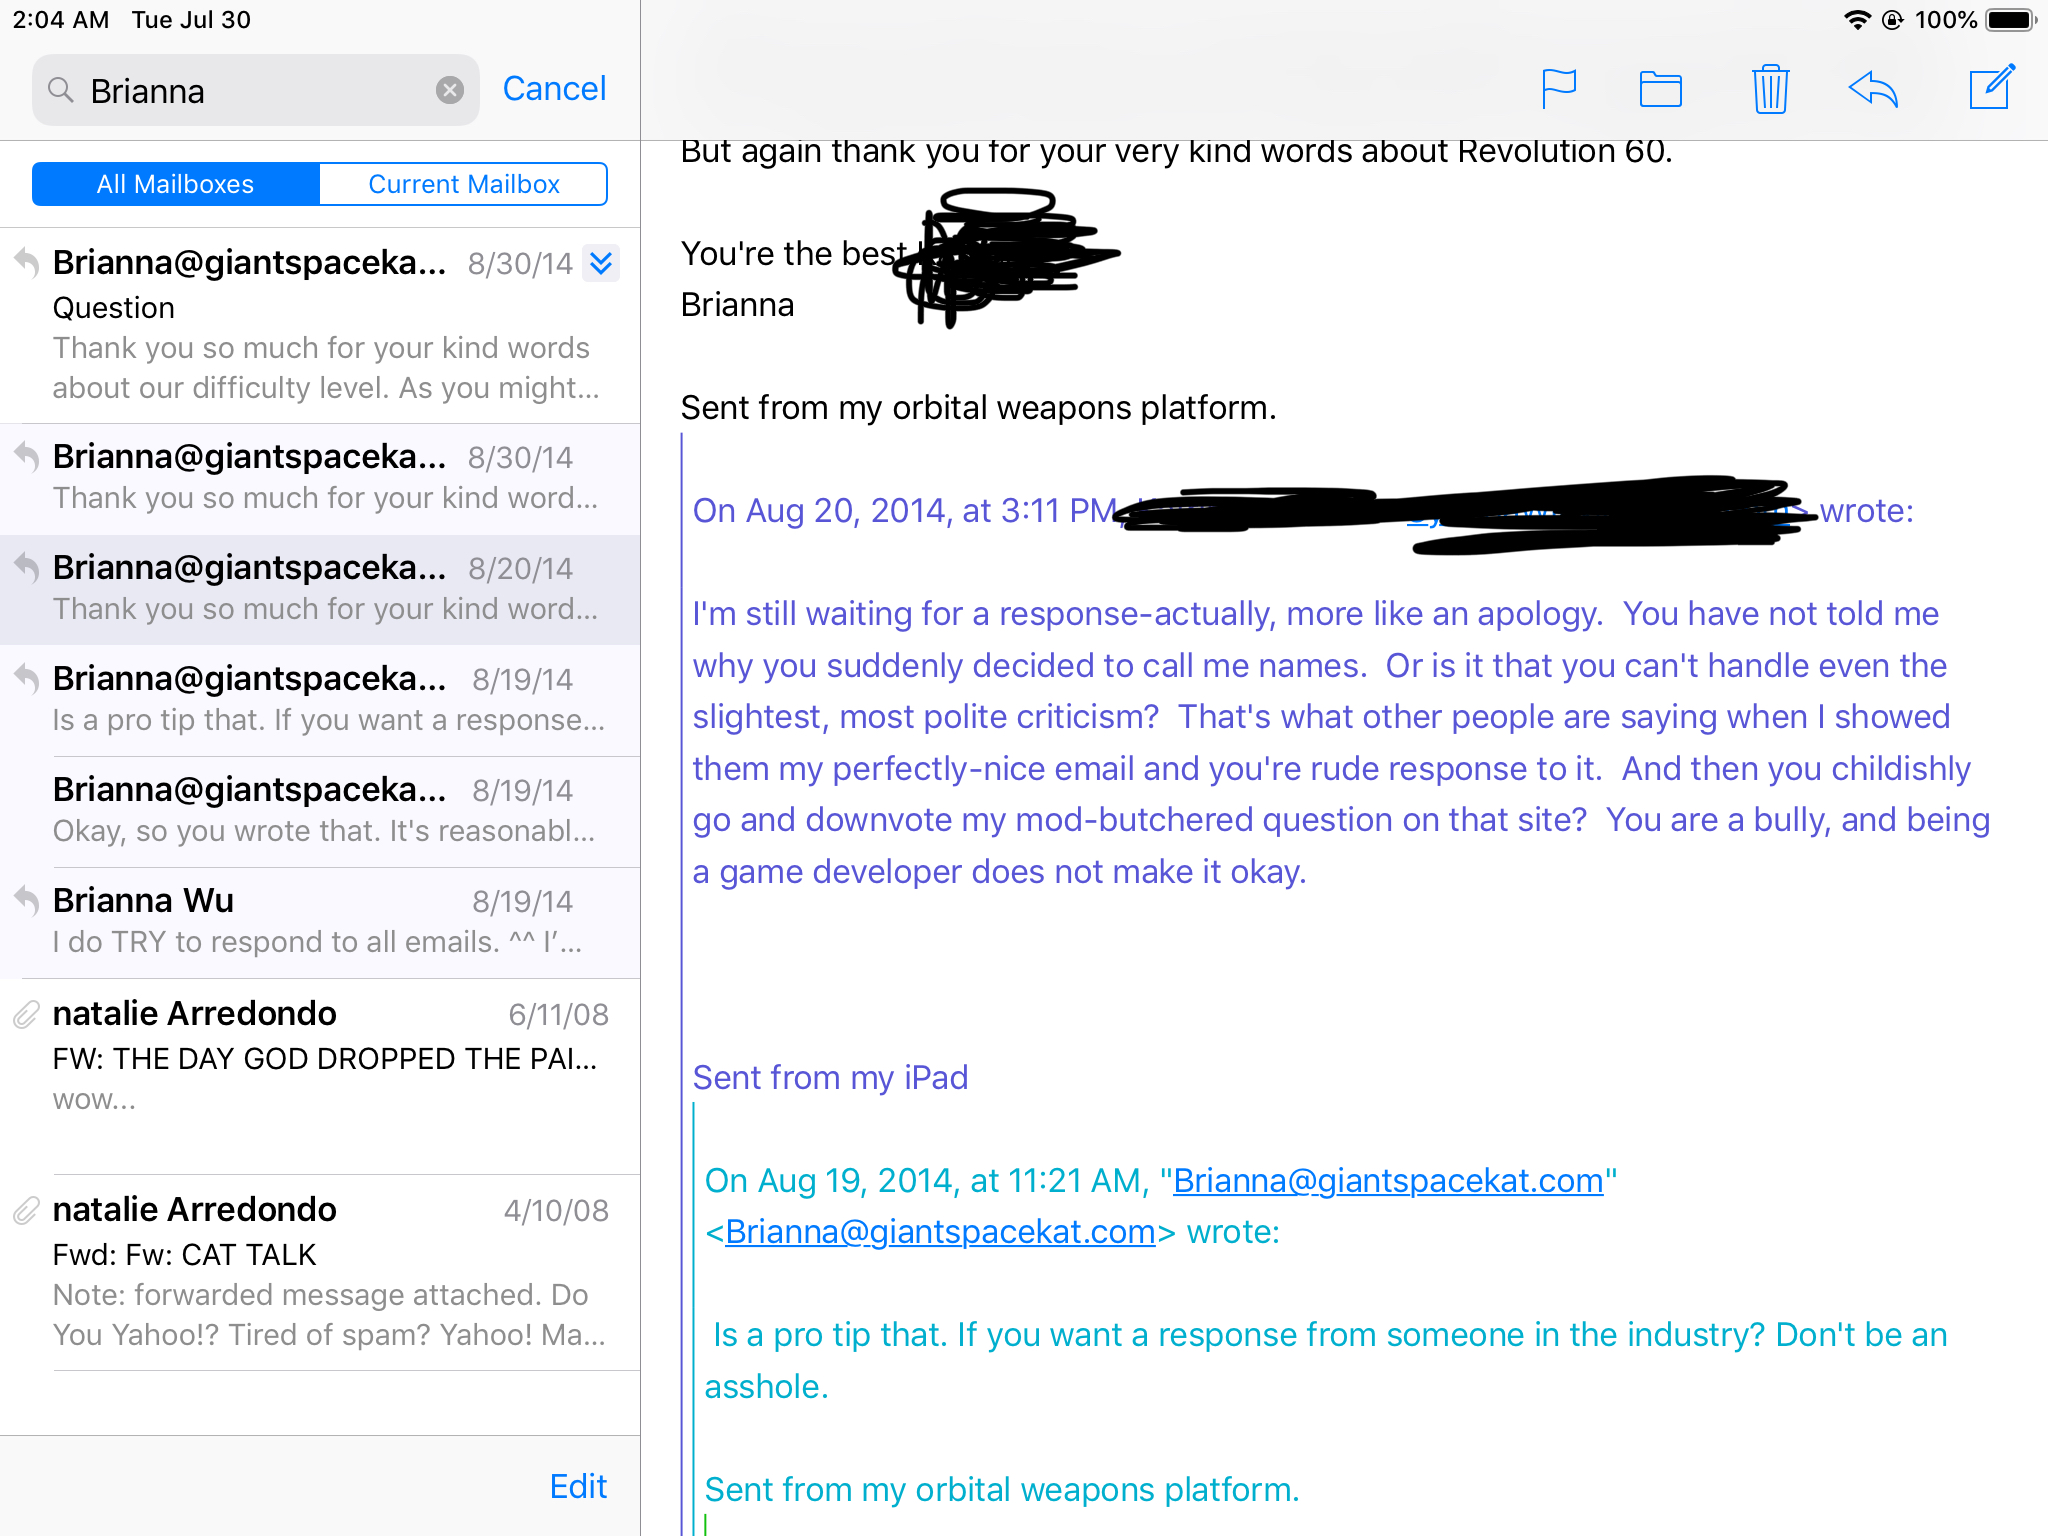
Task: Tap replied arrow on 'Is a pro tip' email
Action: 27,679
